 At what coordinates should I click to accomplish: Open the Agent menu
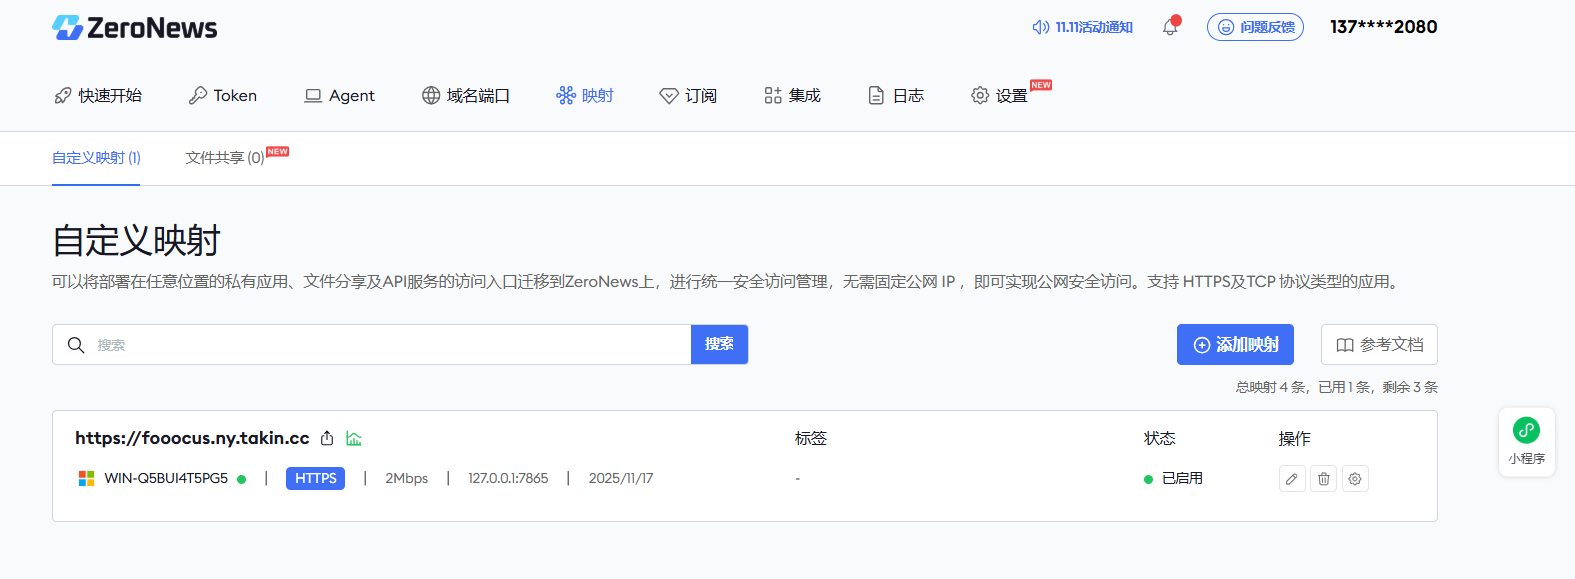(x=340, y=95)
